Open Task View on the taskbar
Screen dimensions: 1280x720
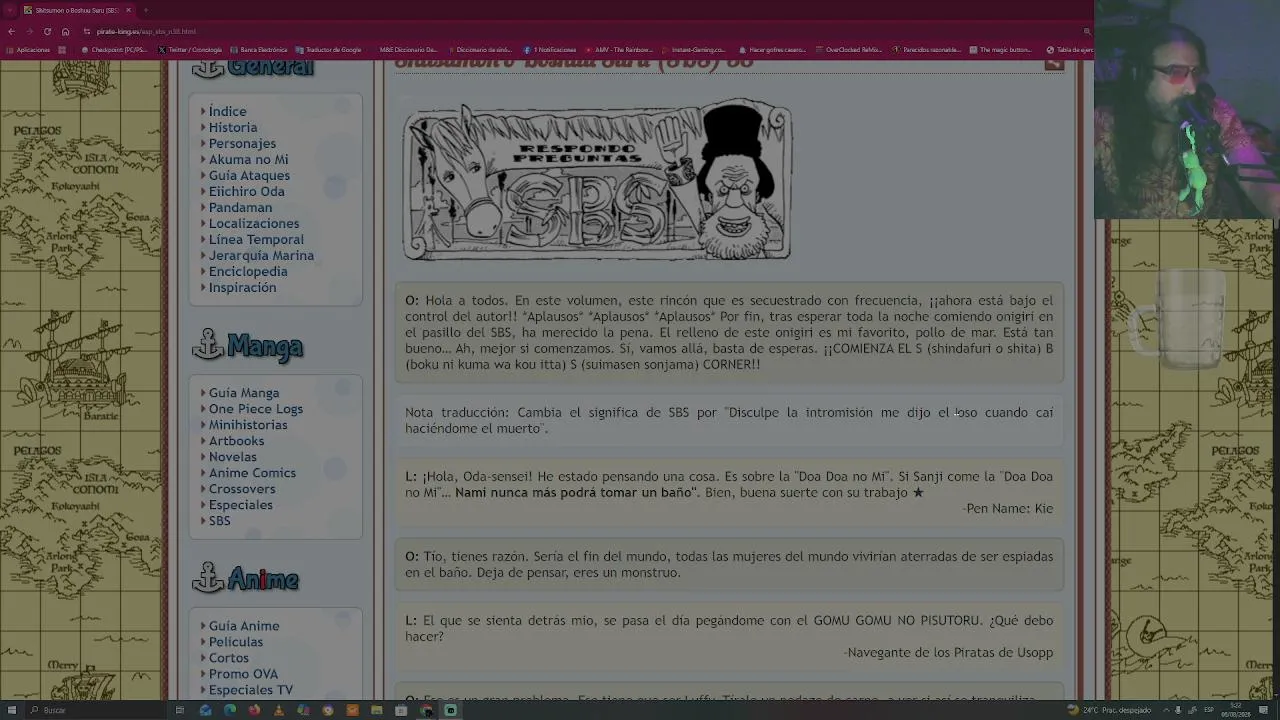[180, 710]
